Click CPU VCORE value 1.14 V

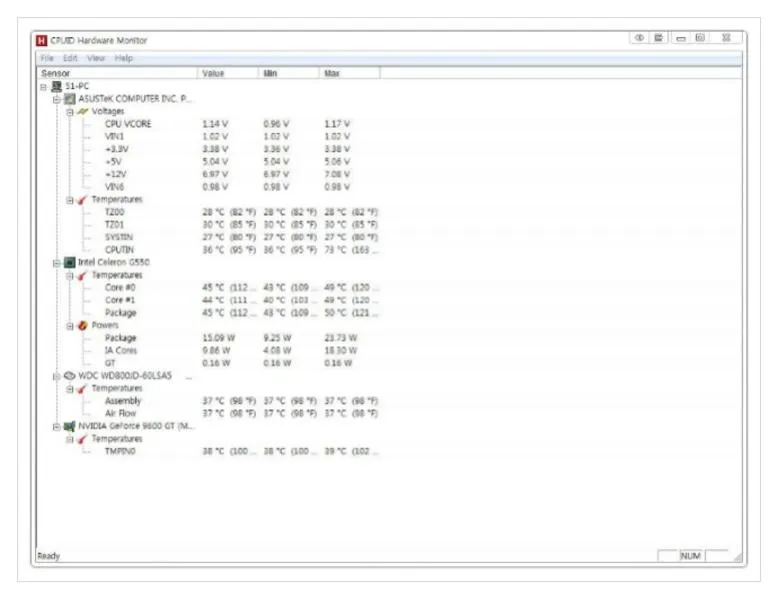pyautogui.click(x=215, y=124)
